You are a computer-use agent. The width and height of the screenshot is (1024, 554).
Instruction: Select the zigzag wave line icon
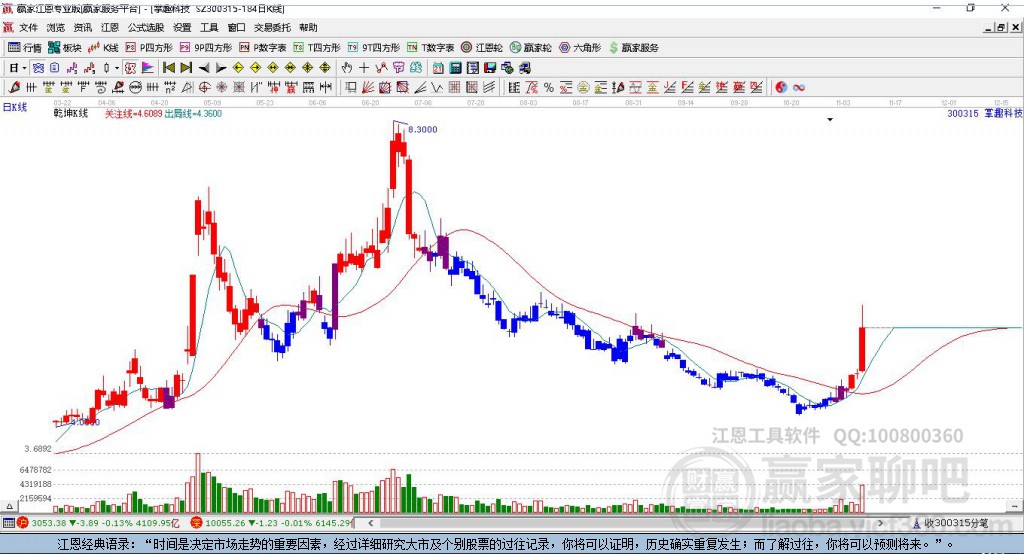(436, 88)
